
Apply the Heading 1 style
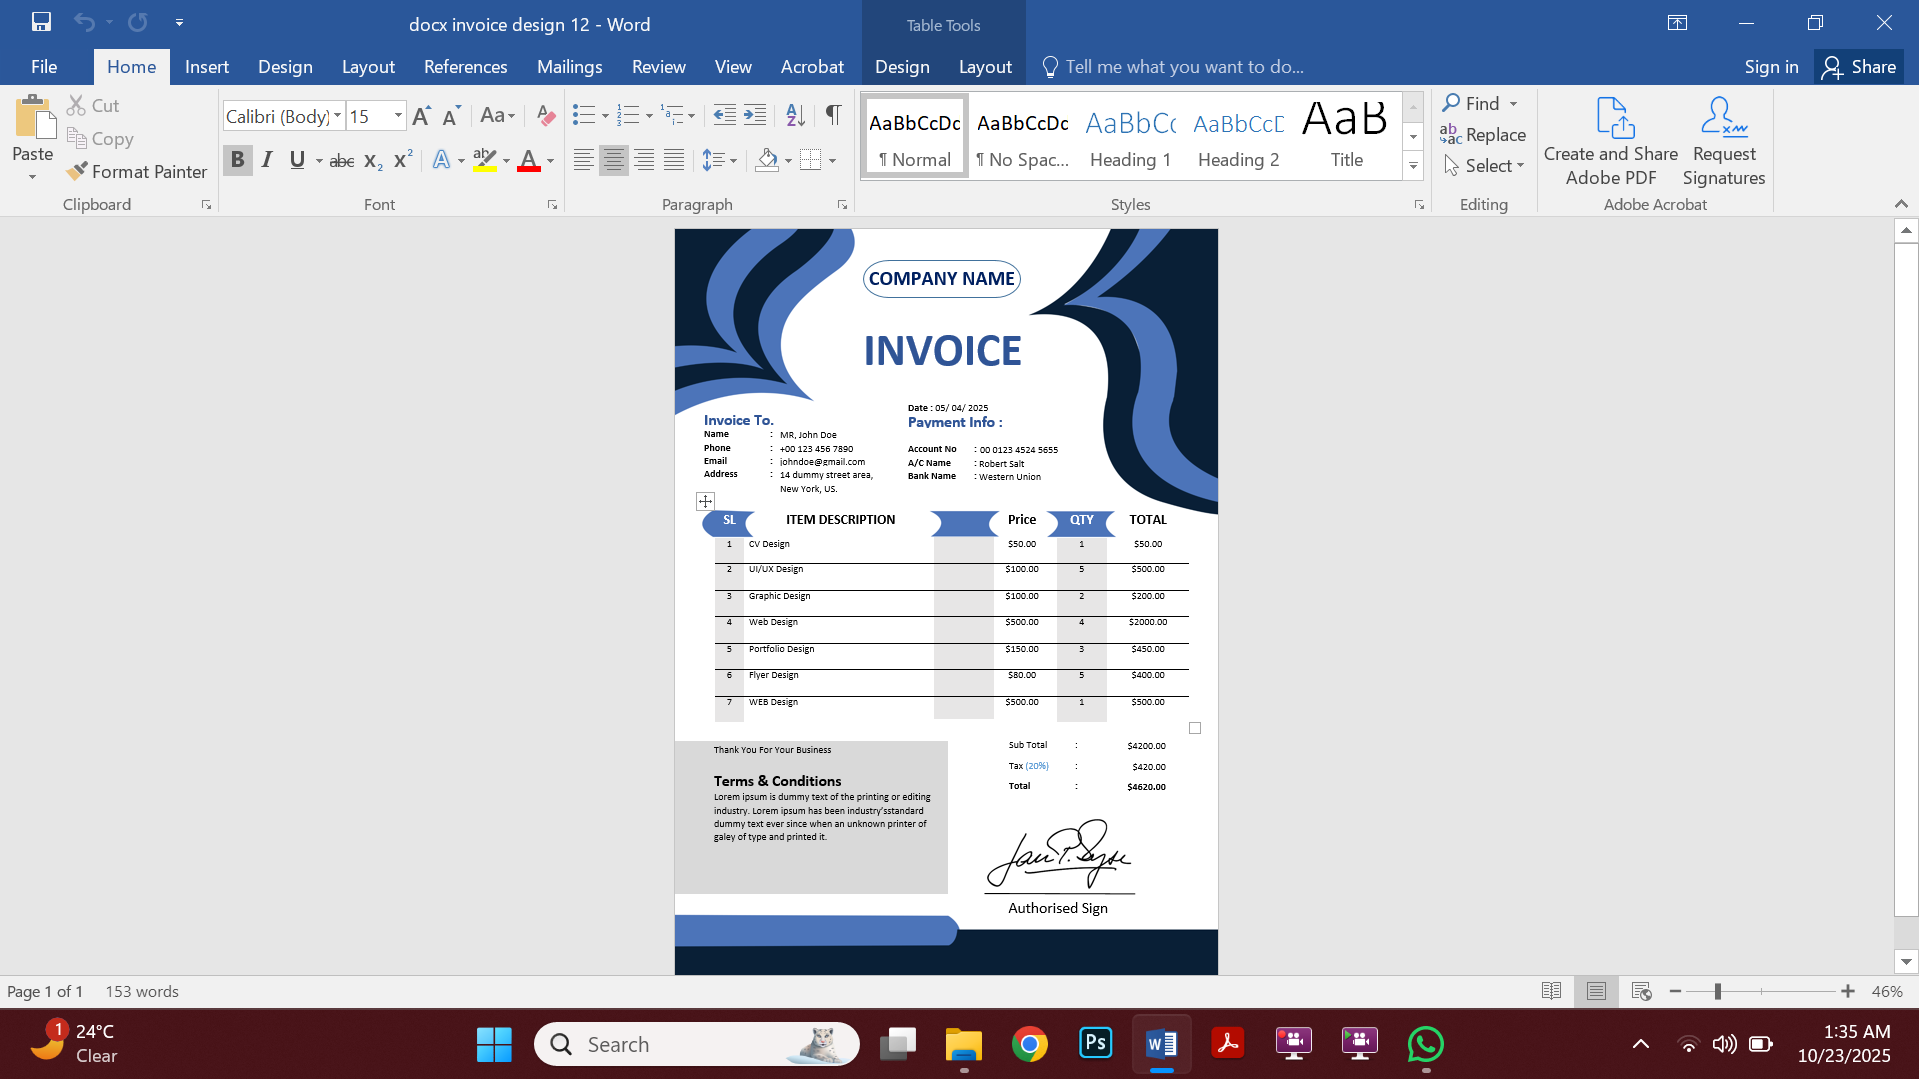[1129, 135]
